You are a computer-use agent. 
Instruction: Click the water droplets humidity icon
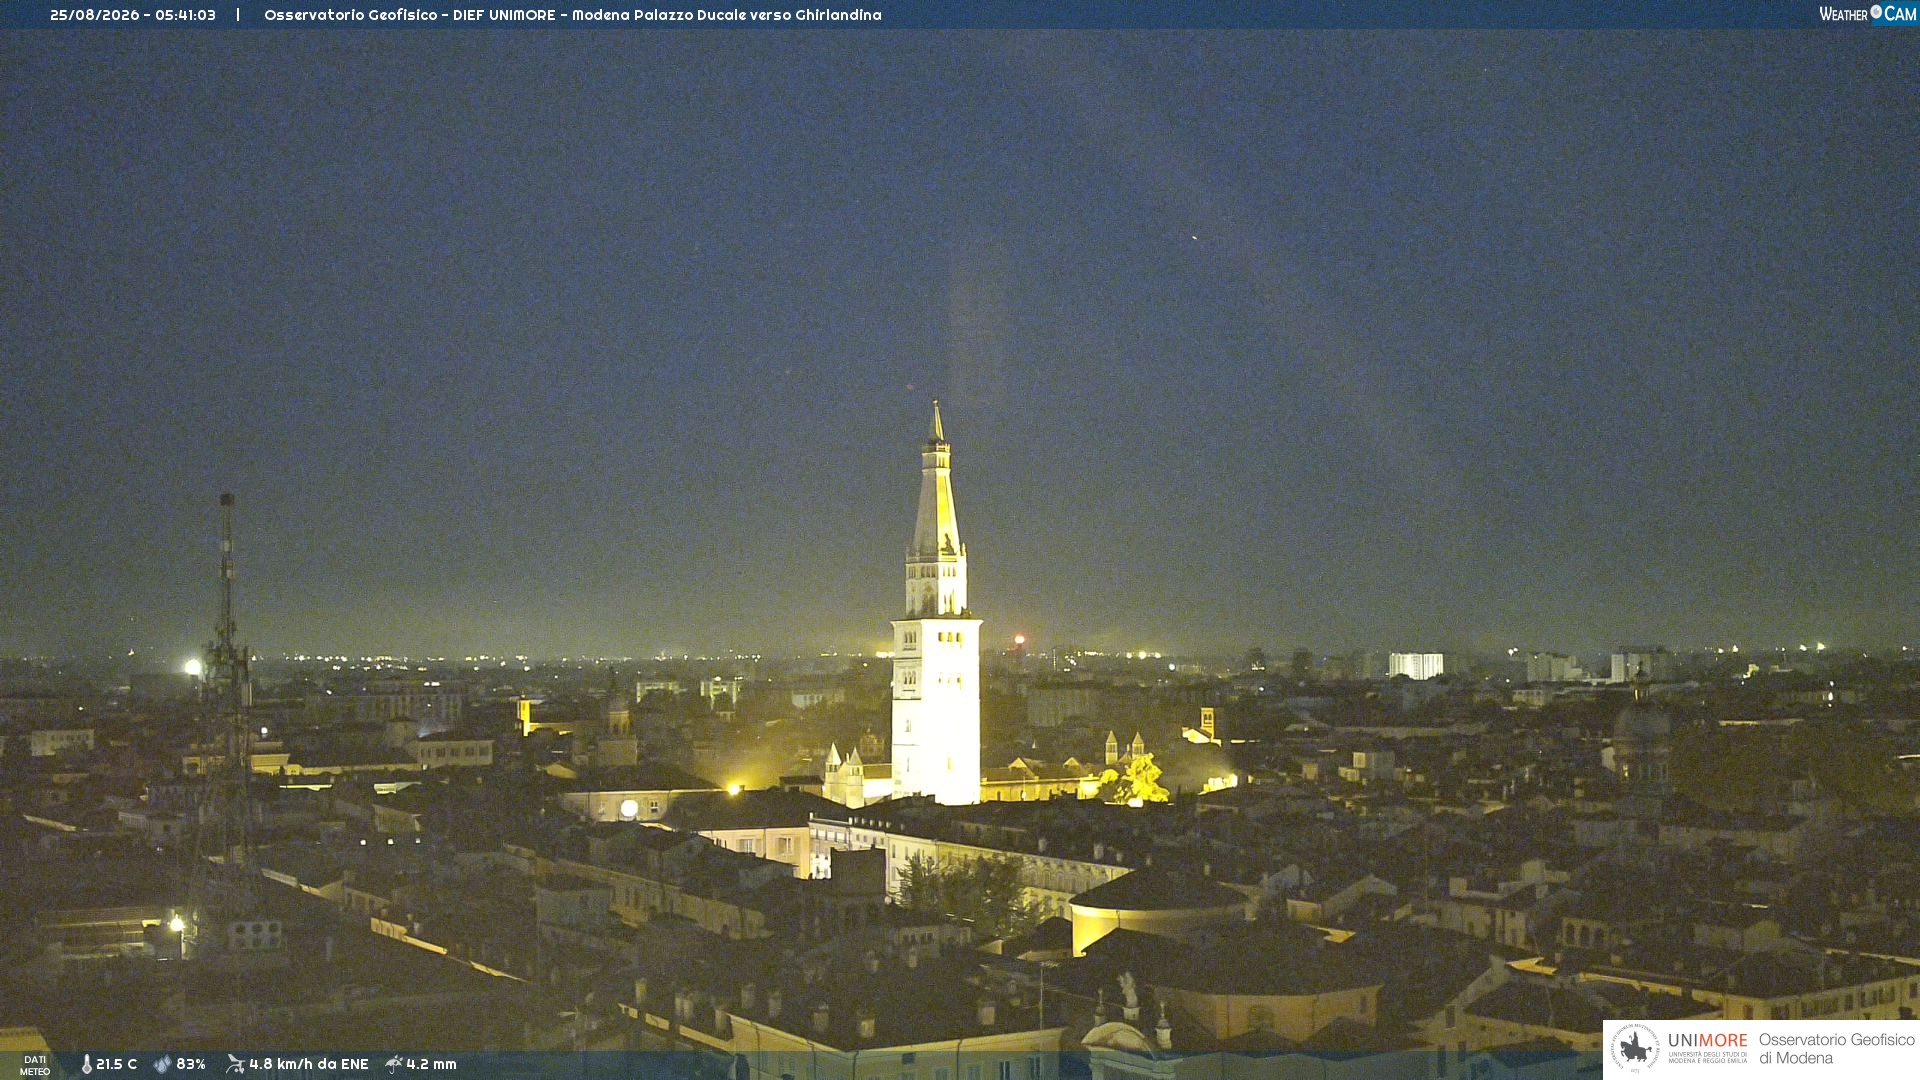pyautogui.click(x=162, y=1064)
